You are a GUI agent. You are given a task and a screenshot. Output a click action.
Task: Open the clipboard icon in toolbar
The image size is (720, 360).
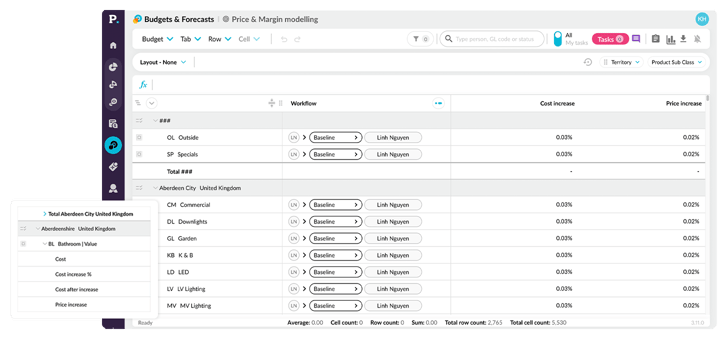pyautogui.click(x=656, y=39)
